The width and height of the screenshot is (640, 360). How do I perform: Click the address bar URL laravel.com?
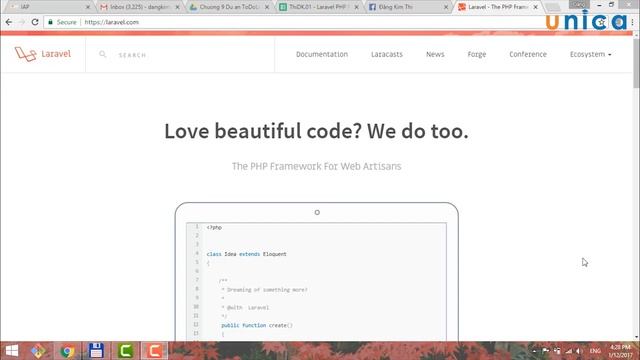click(111, 22)
